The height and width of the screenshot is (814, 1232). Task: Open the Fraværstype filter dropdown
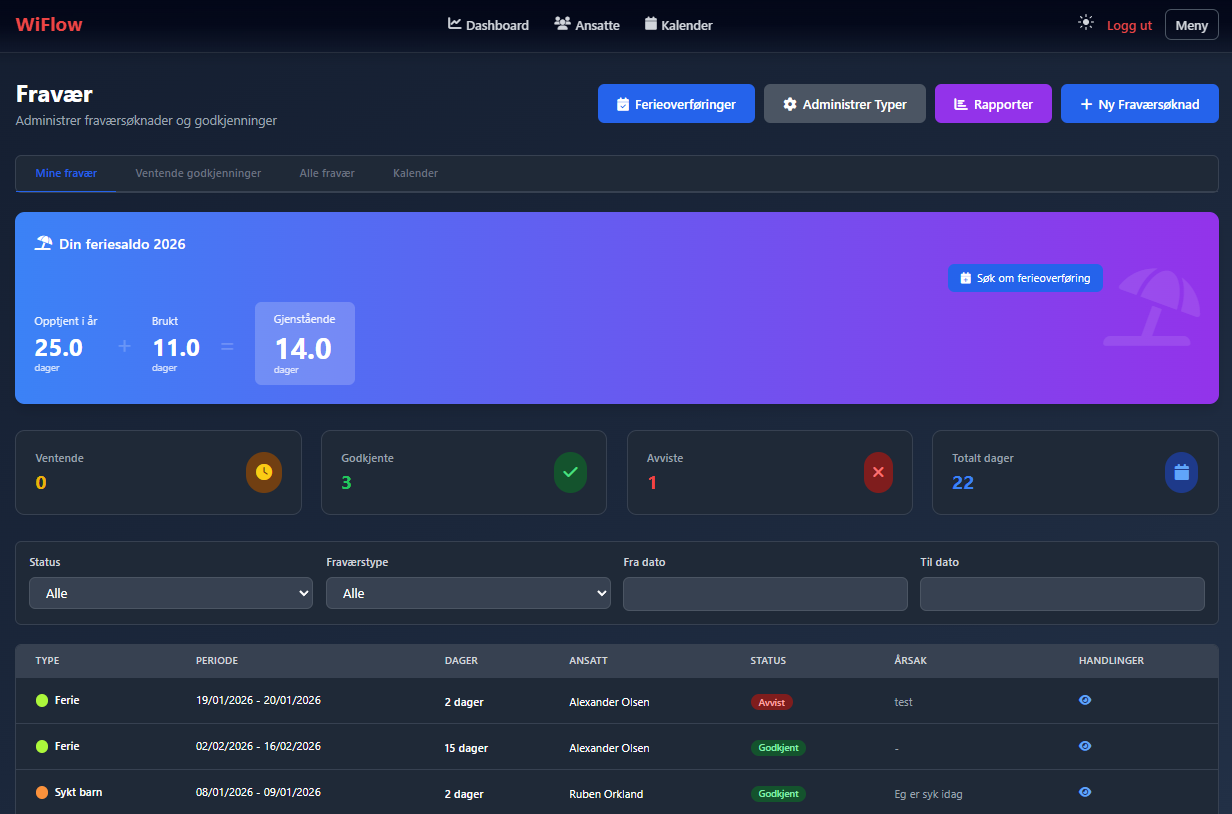(468, 593)
